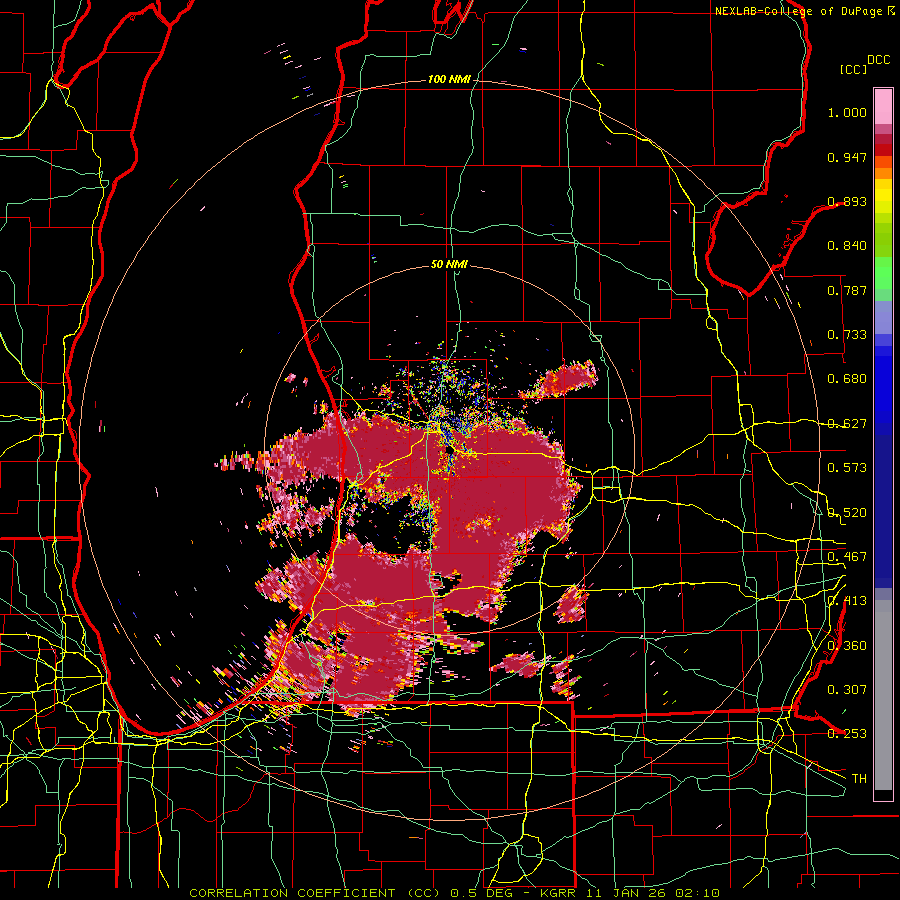The width and height of the screenshot is (900, 900).
Task: Select the 0.253 scale value
Action: coord(847,734)
